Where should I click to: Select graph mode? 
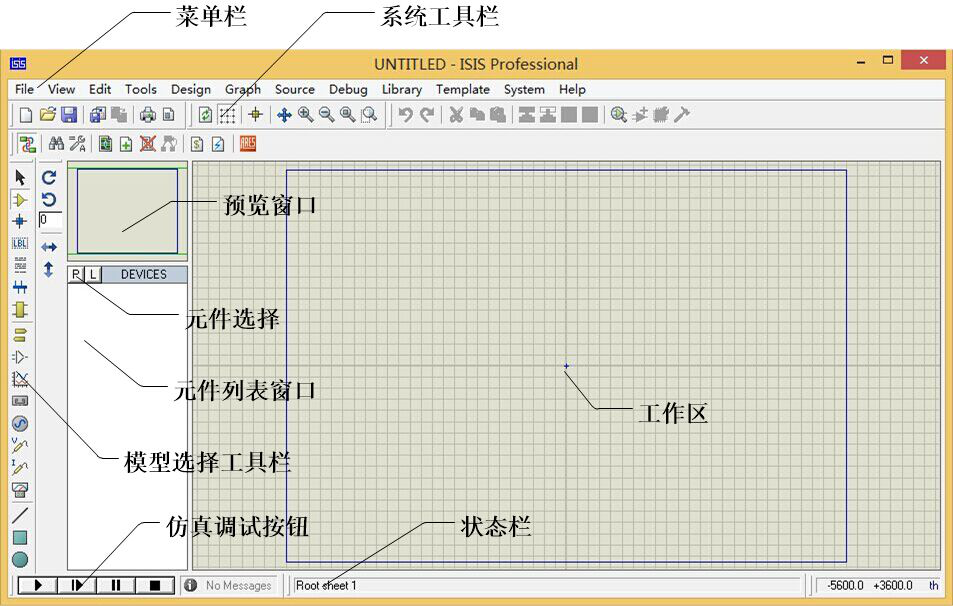[x=20, y=379]
